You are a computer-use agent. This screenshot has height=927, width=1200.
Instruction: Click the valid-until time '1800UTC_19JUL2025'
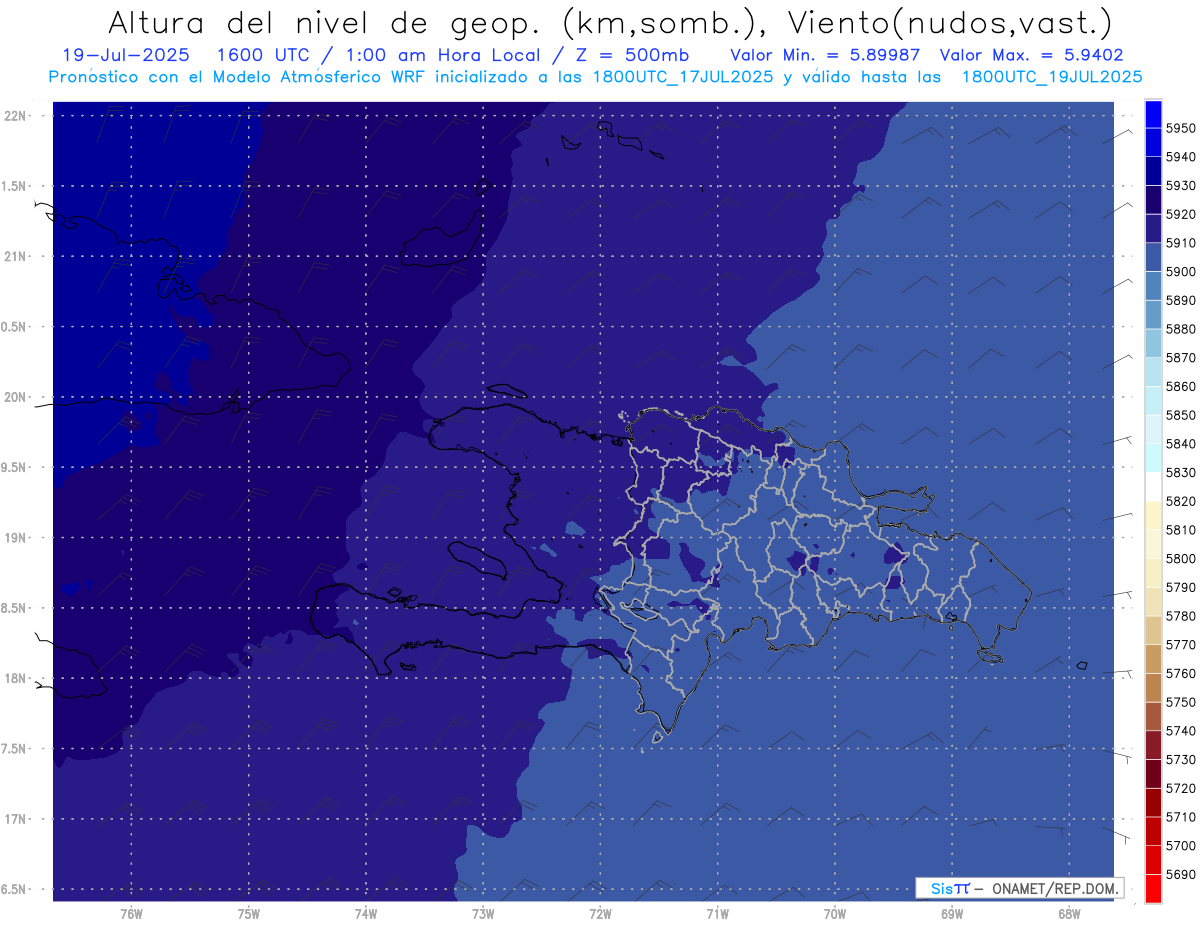tap(1051, 77)
